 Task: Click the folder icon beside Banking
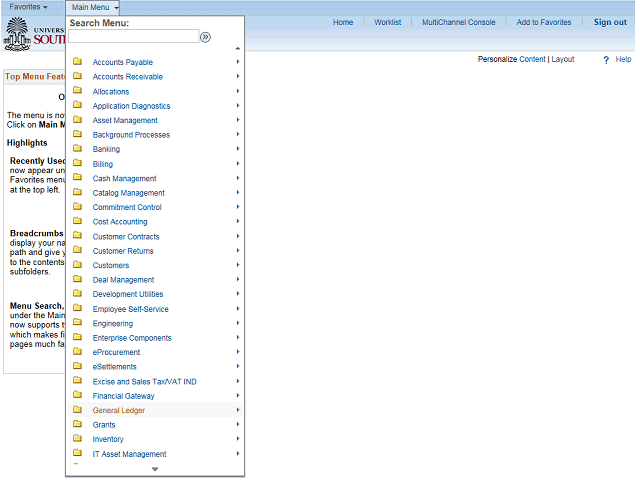click(x=78, y=149)
